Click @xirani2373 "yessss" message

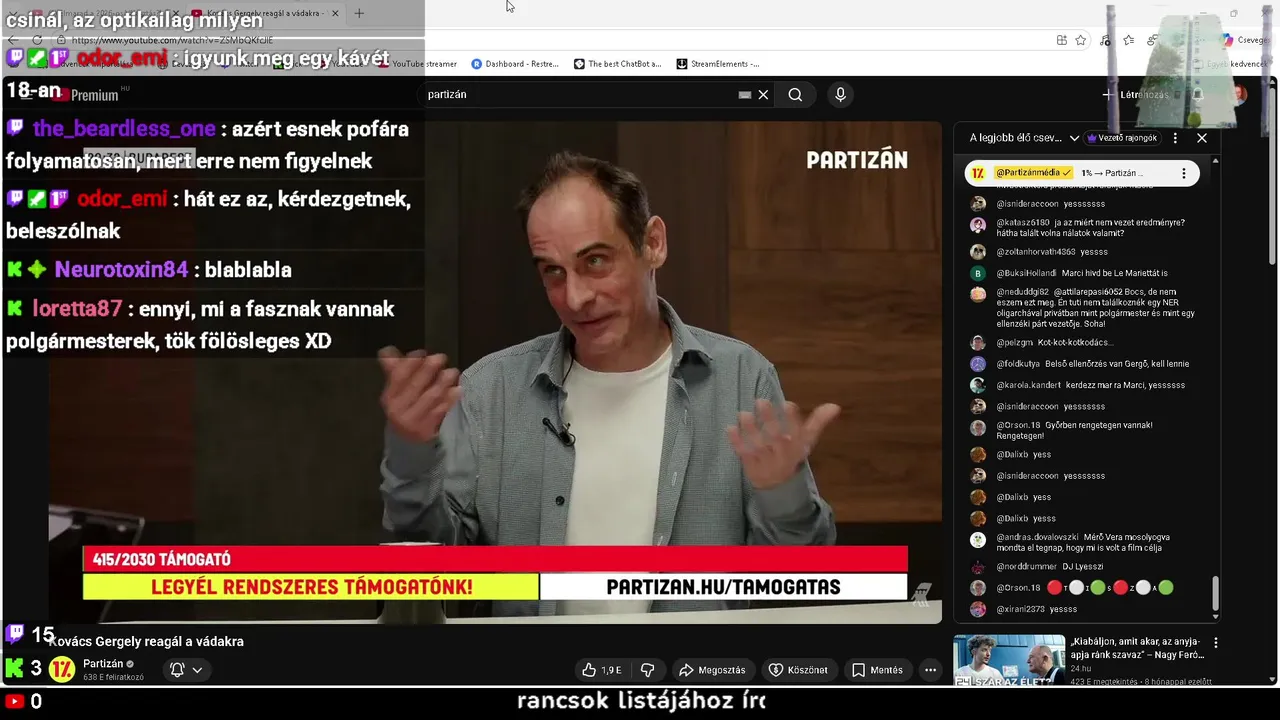(1085, 609)
